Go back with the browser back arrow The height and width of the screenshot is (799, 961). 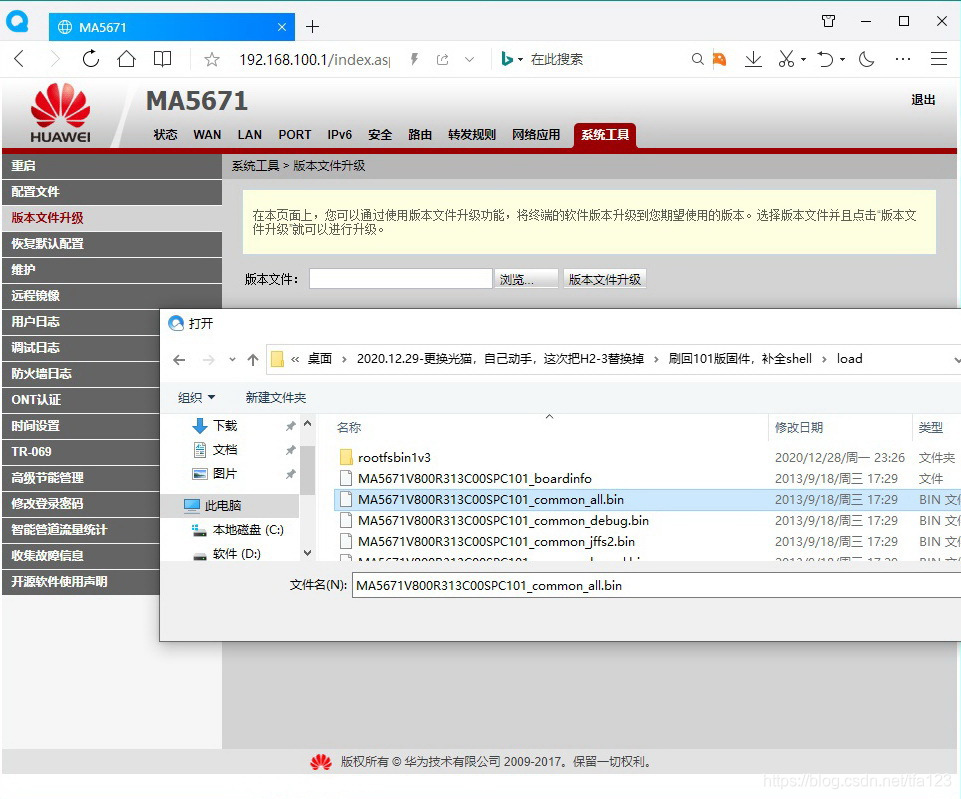tap(19, 59)
